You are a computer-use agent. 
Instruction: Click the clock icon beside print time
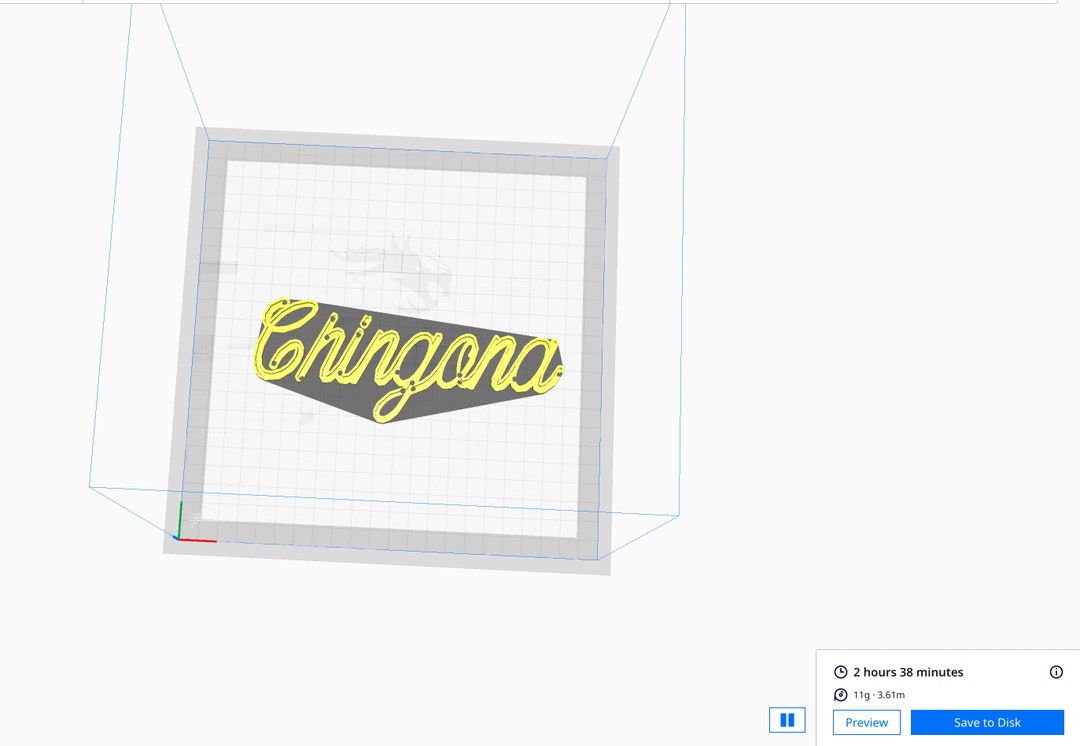pyautogui.click(x=841, y=672)
